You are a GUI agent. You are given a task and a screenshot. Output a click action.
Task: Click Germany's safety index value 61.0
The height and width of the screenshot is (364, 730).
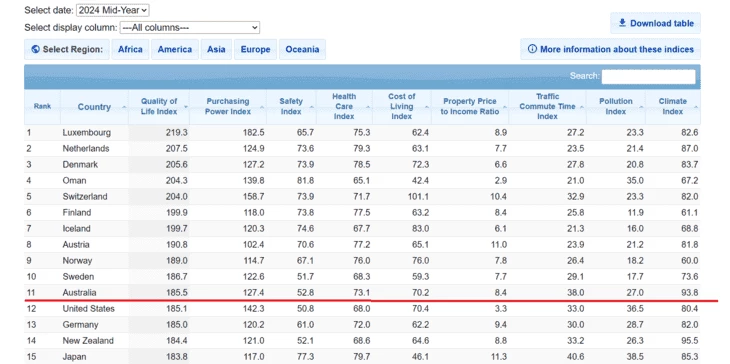(305, 324)
